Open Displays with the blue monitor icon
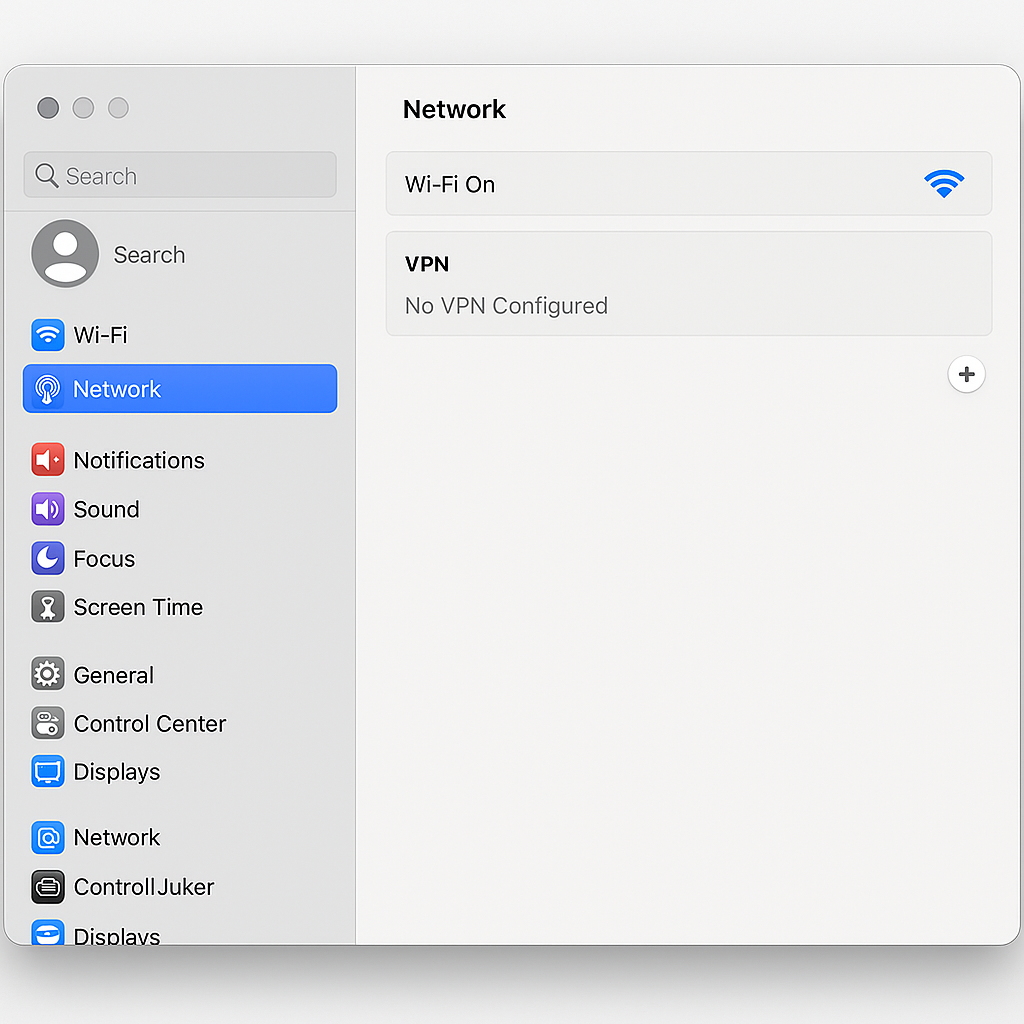Screen dimensions: 1024x1024 pos(48,772)
